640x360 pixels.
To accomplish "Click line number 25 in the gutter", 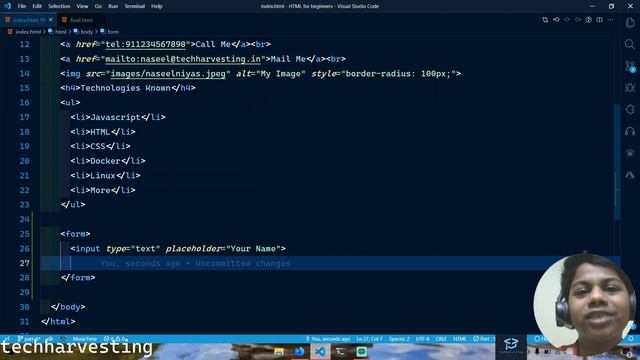I will coord(24,234).
